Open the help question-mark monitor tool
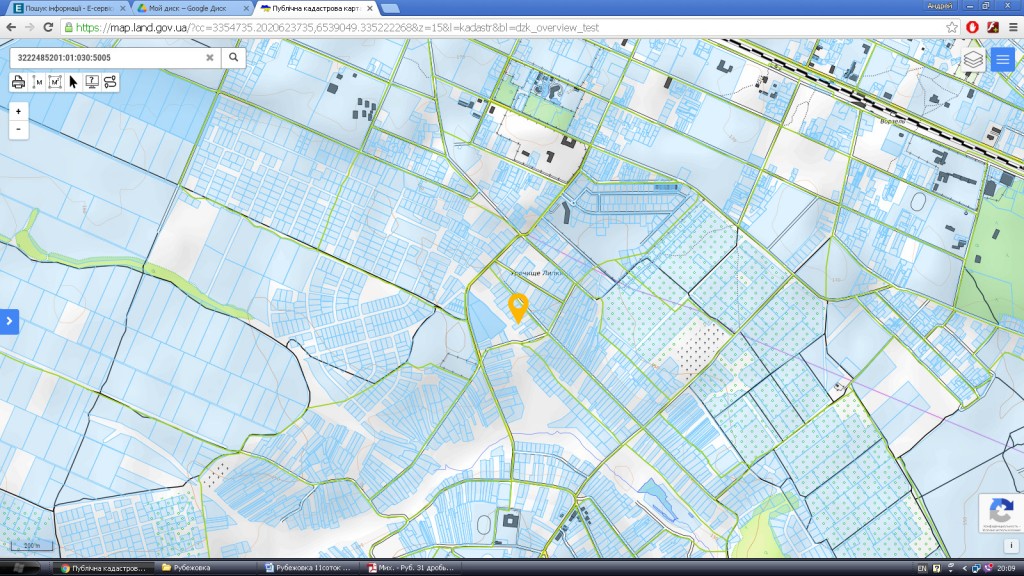The height and width of the screenshot is (576, 1024). pyautogui.click(x=91, y=82)
